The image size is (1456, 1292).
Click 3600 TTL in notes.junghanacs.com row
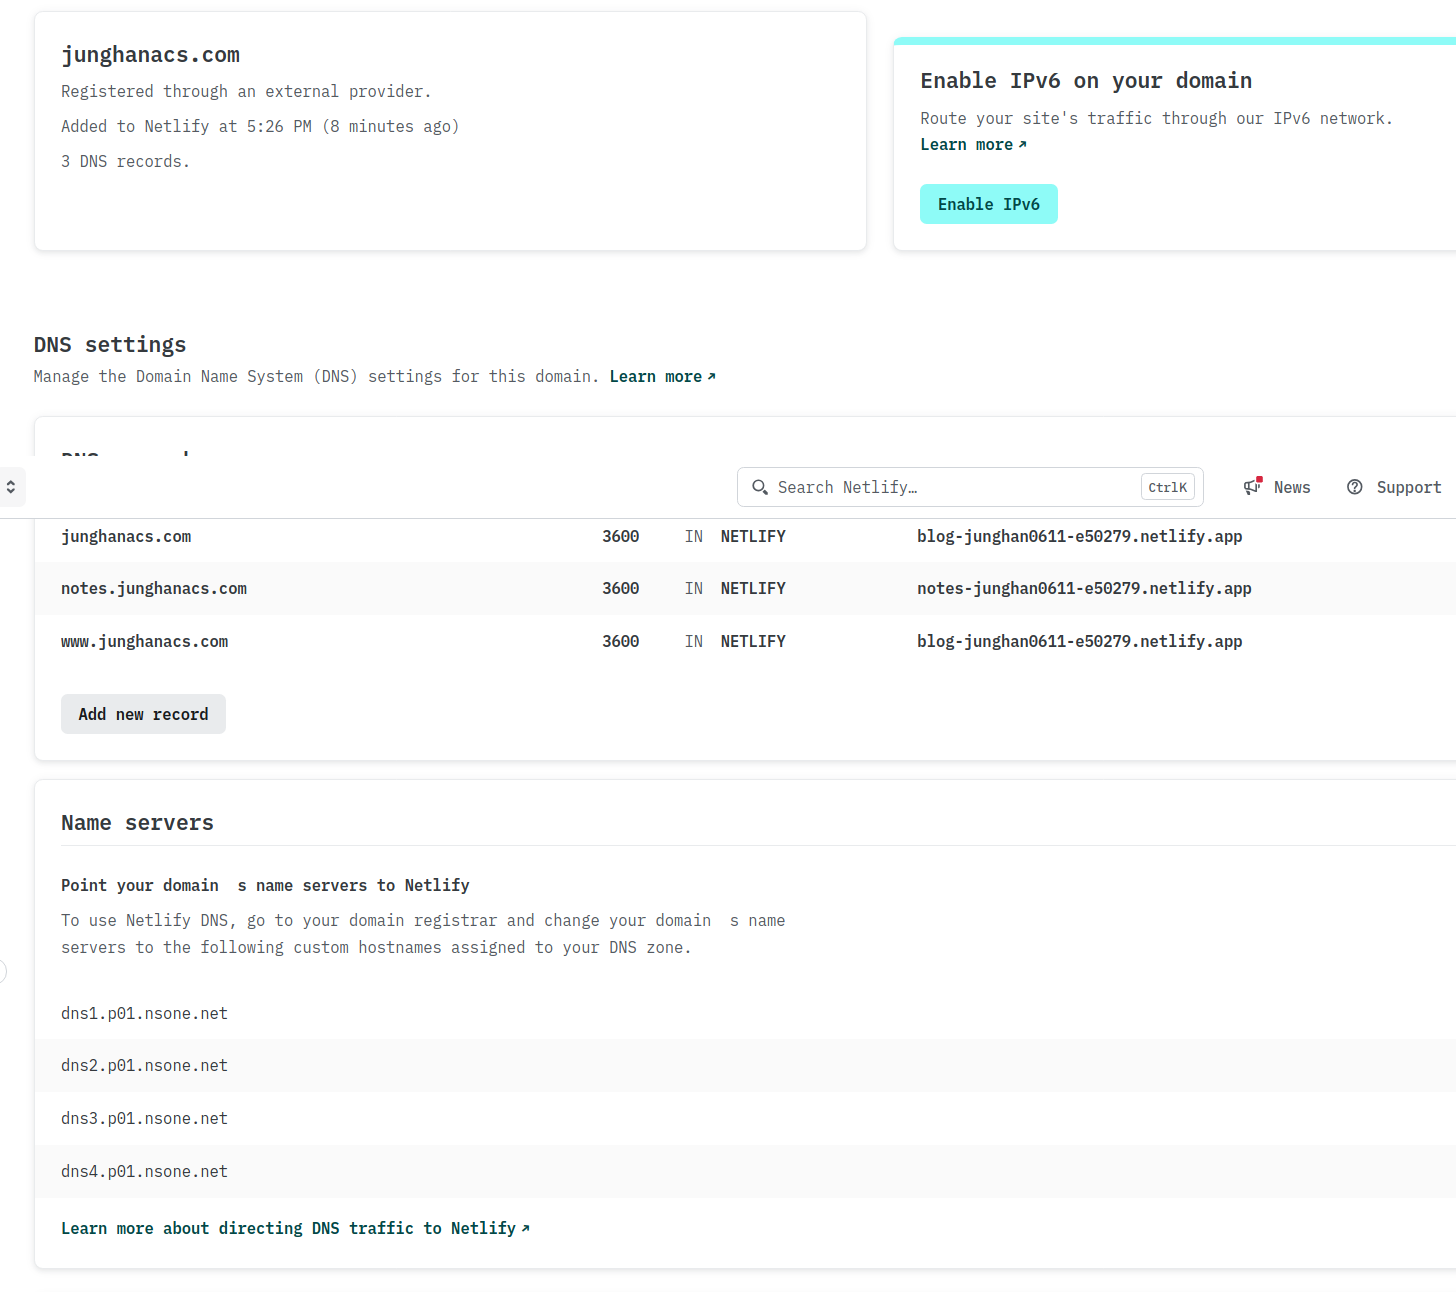pos(620,588)
